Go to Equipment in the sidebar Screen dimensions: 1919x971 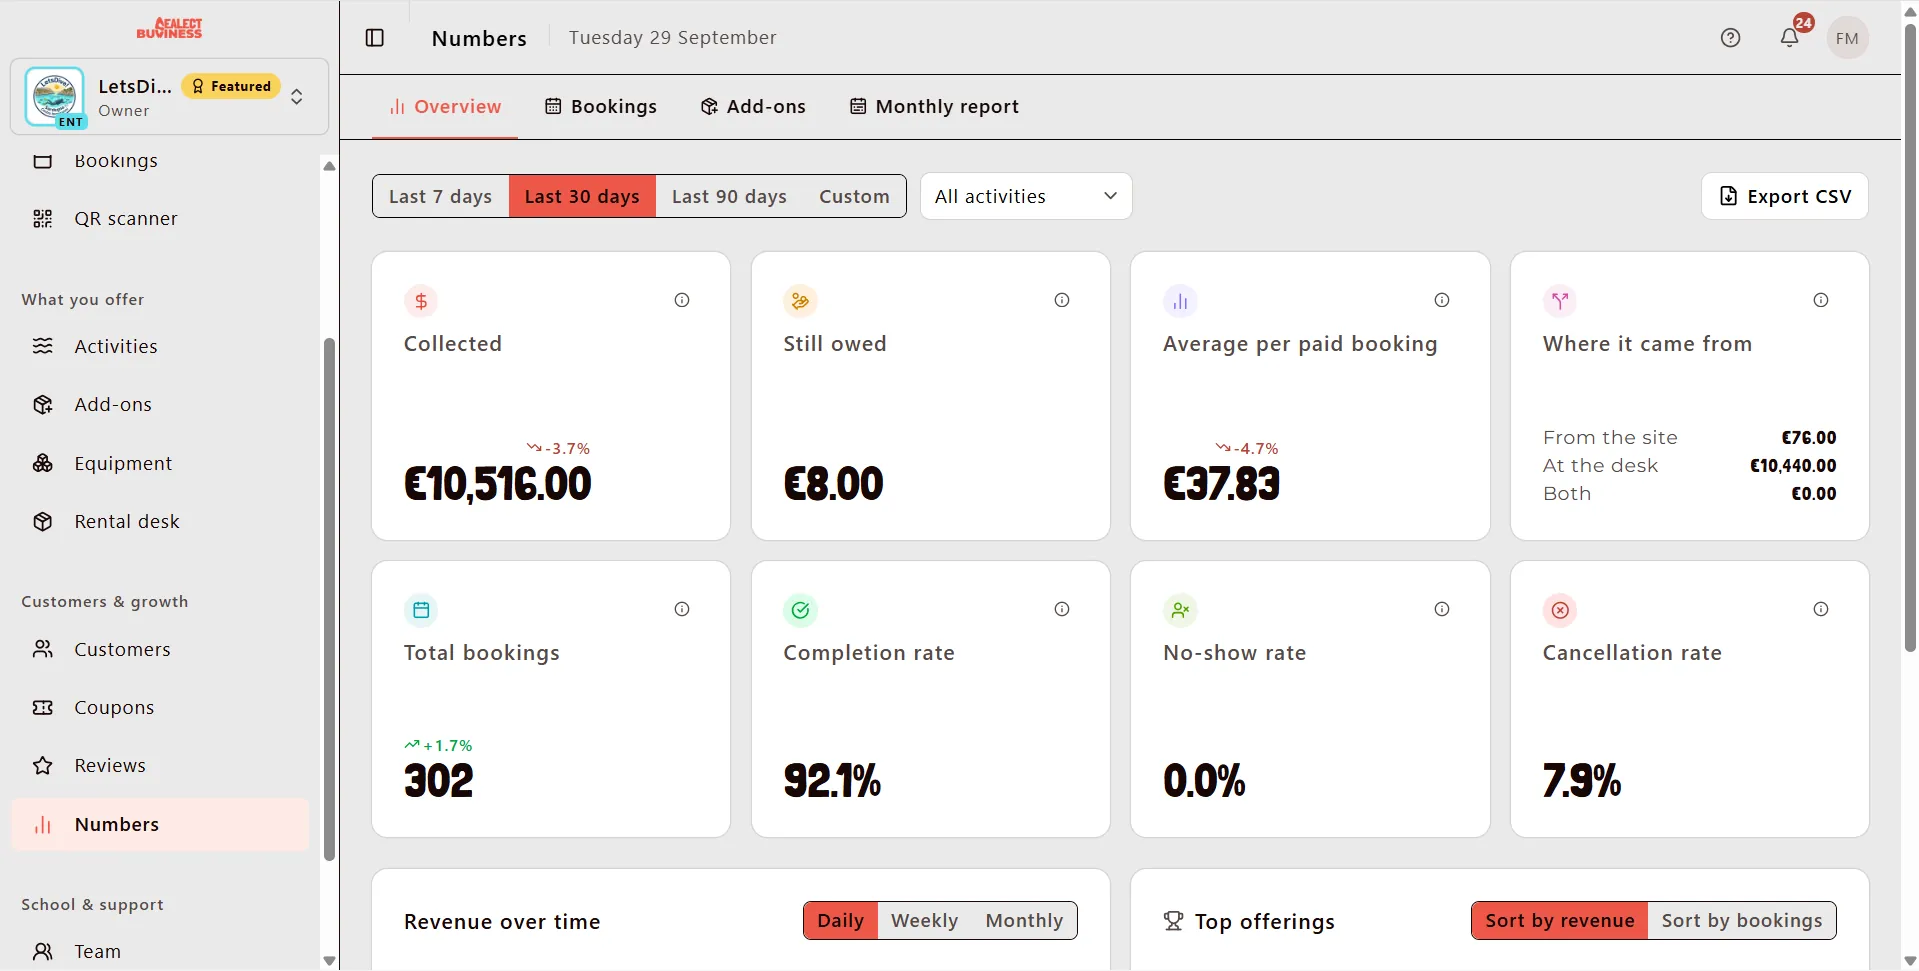[x=160, y=463]
